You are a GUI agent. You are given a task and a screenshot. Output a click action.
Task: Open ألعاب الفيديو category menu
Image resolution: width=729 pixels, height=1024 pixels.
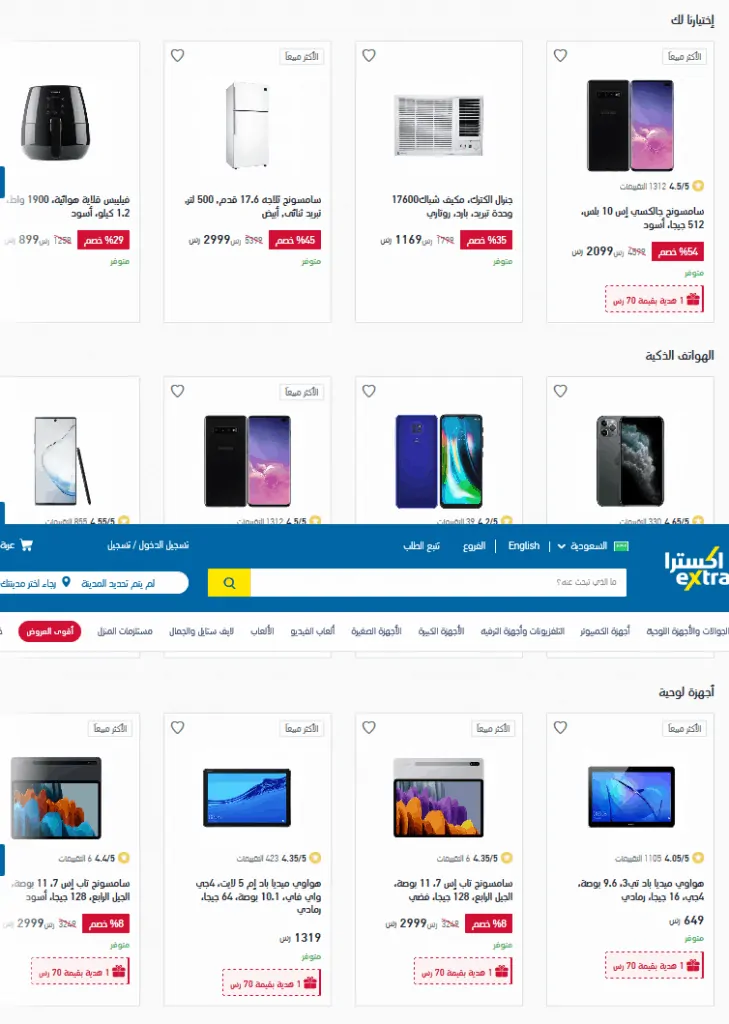coord(312,631)
